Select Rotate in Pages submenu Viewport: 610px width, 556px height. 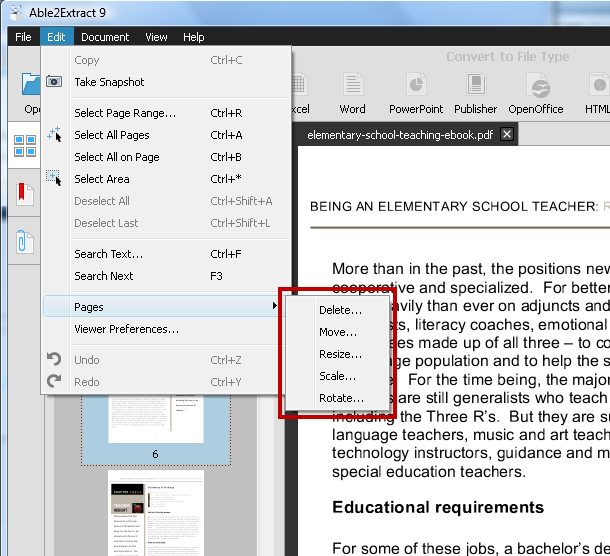(338, 398)
